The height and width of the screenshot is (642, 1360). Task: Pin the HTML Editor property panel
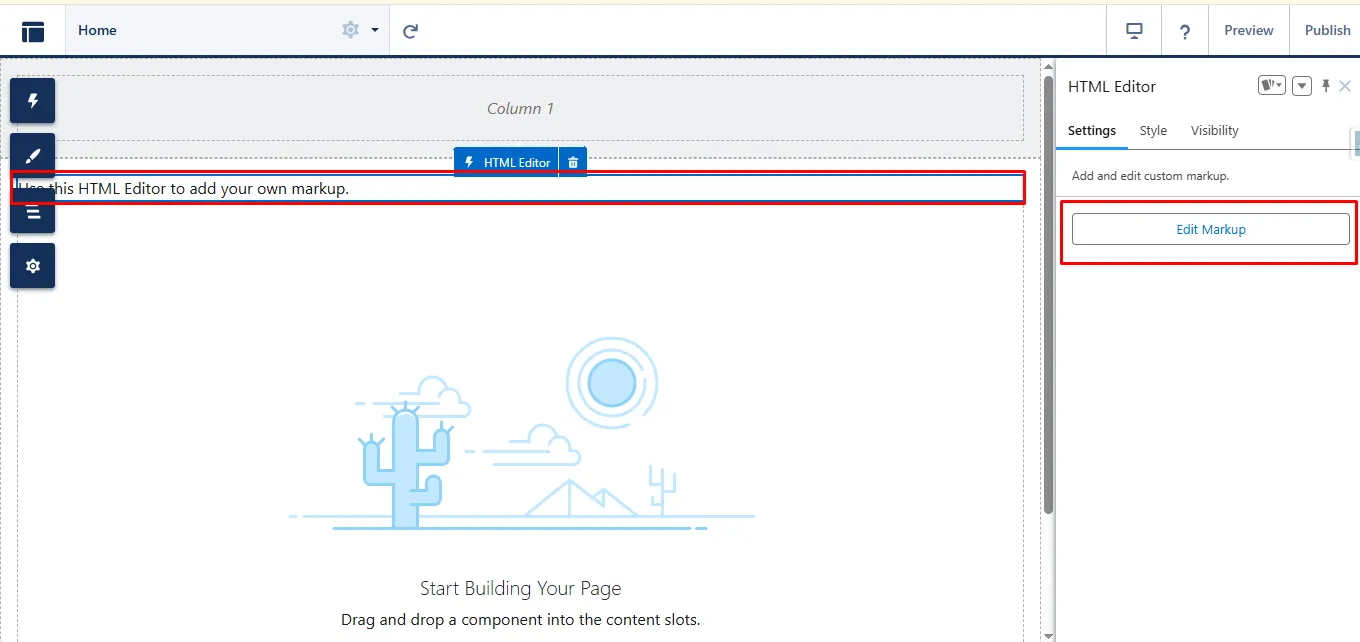(x=1326, y=86)
